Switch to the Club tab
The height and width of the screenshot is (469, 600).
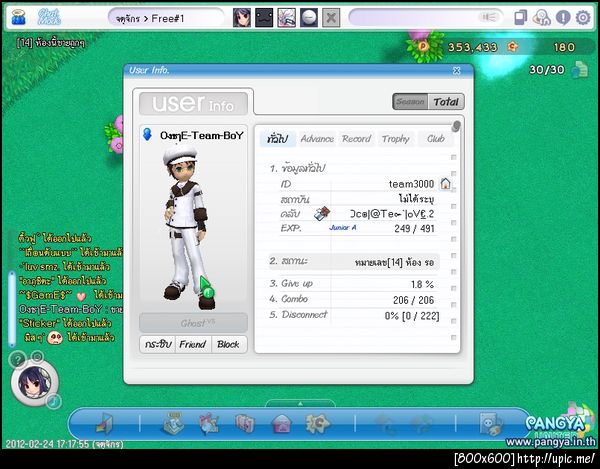[435, 139]
